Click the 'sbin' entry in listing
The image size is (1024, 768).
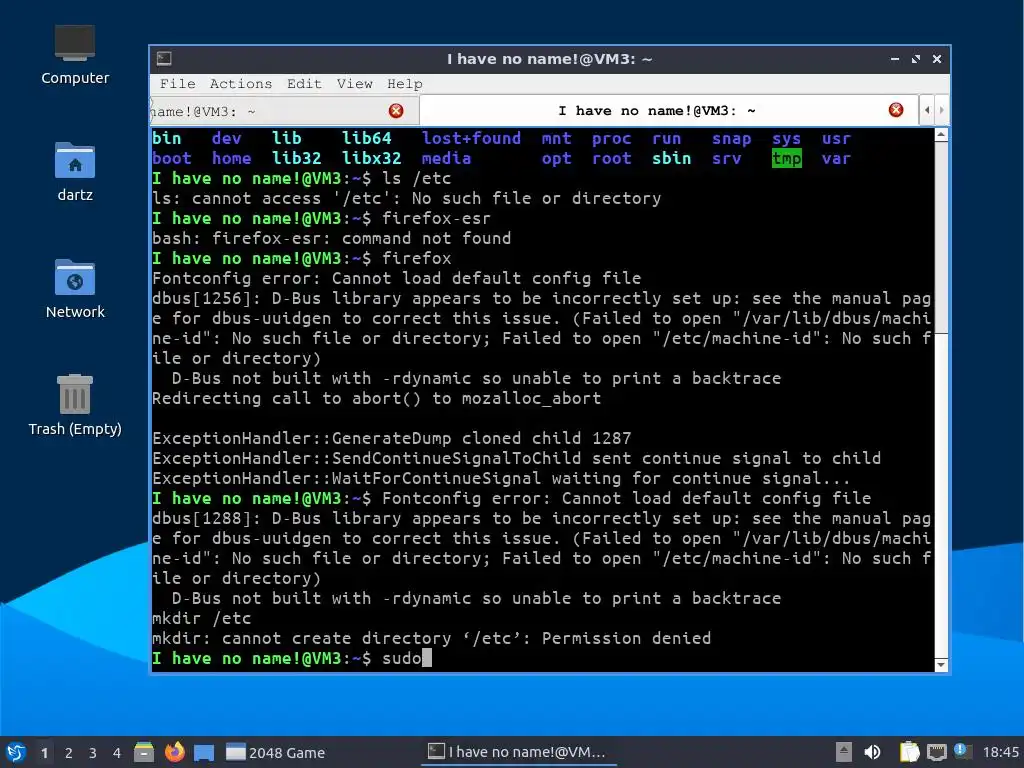(671, 158)
